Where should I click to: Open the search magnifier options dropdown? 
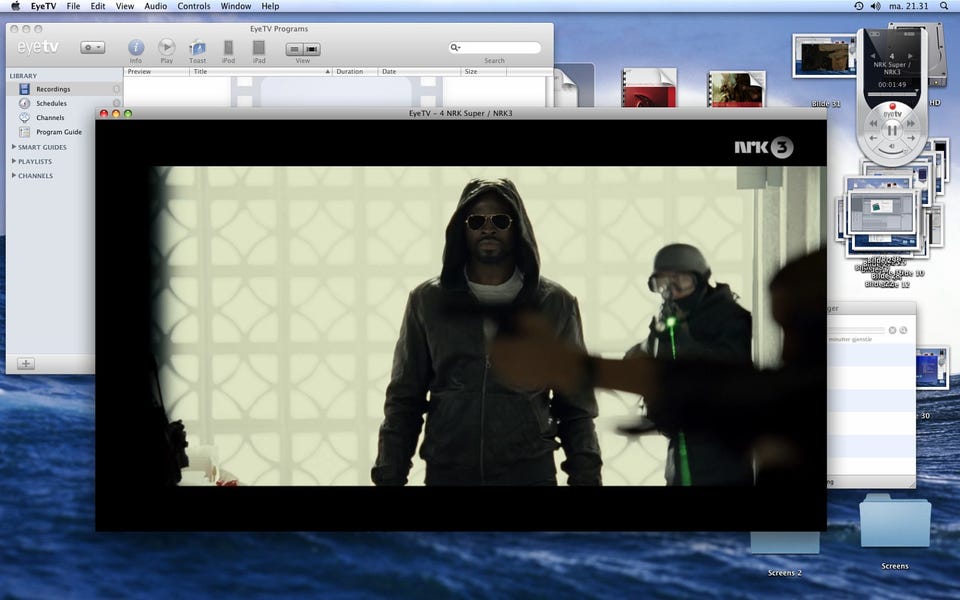click(455, 47)
